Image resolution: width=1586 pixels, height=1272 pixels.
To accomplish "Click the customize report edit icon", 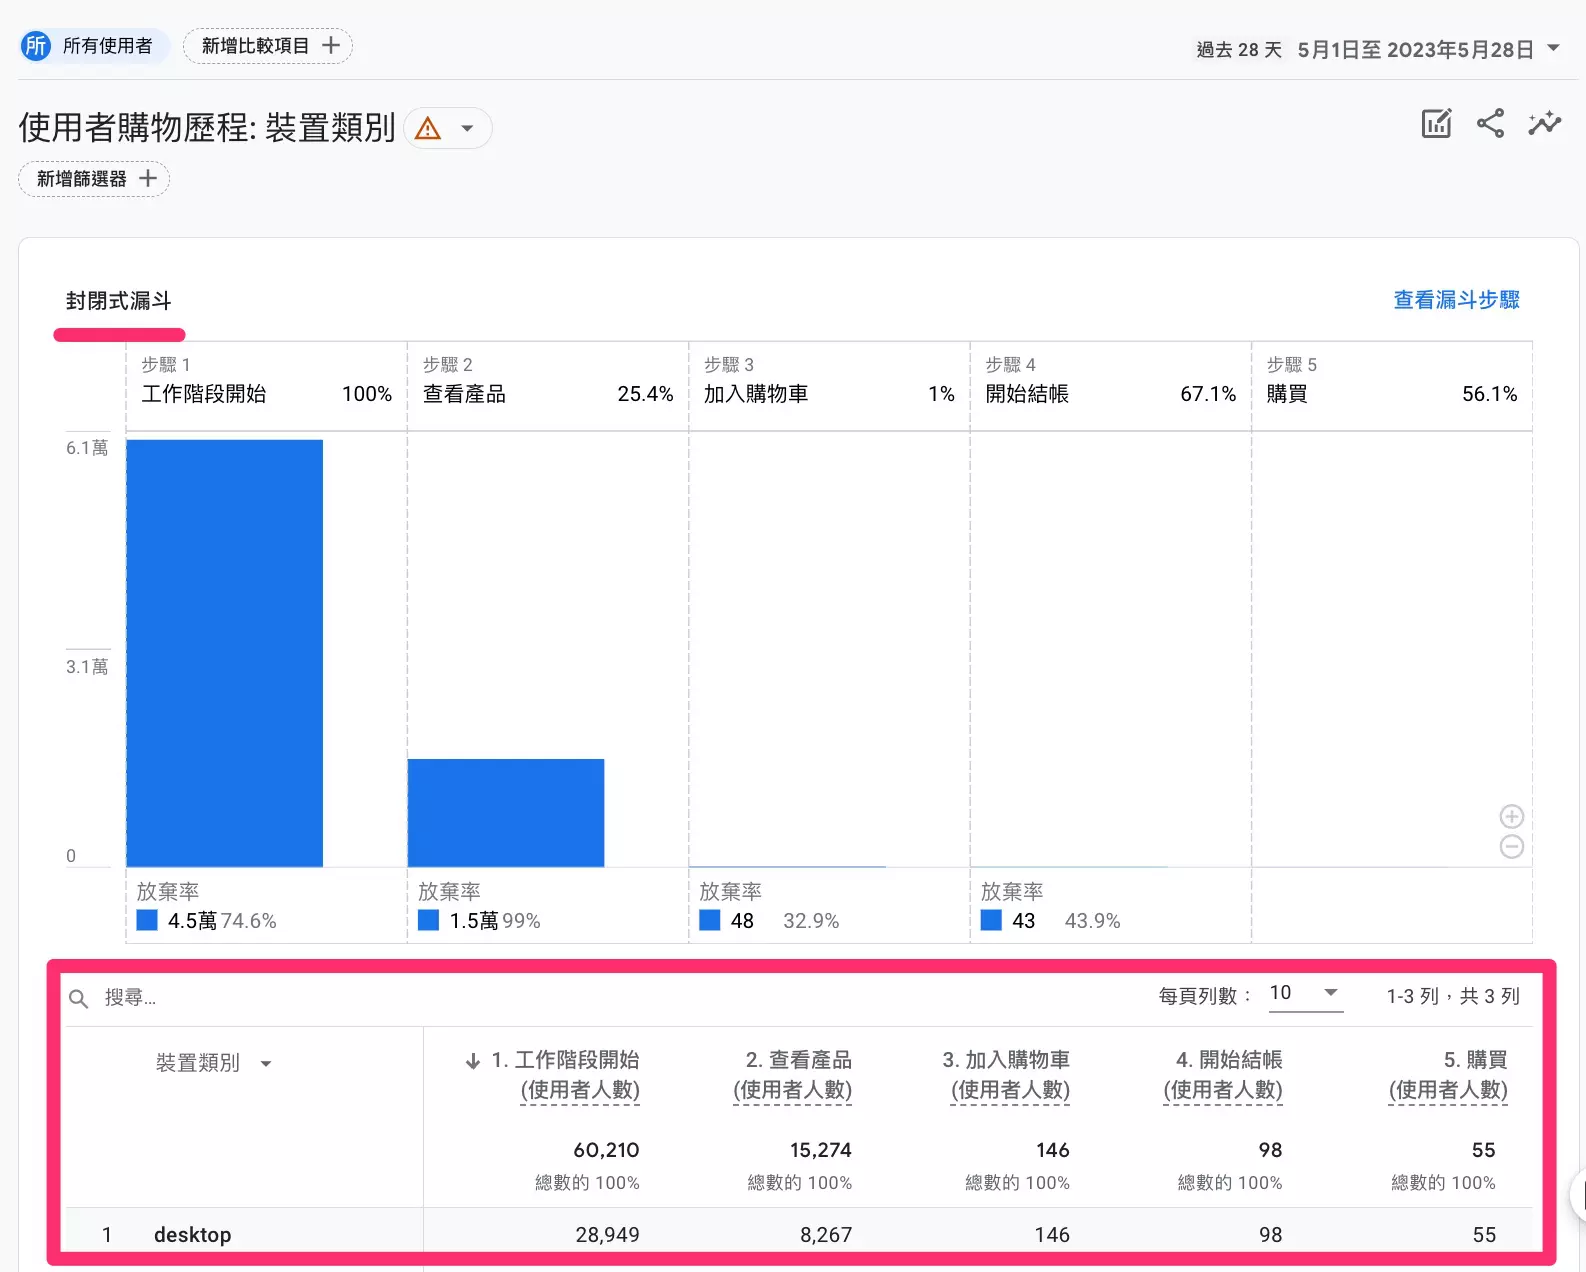I will tap(1437, 123).
